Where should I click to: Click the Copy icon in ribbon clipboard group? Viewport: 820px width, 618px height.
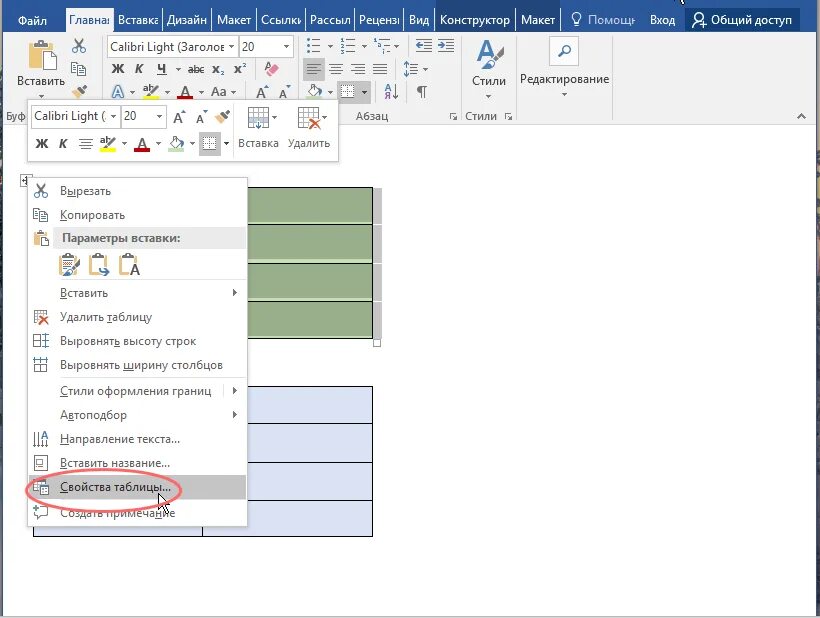pyautogui.click(x=78, y=69)
